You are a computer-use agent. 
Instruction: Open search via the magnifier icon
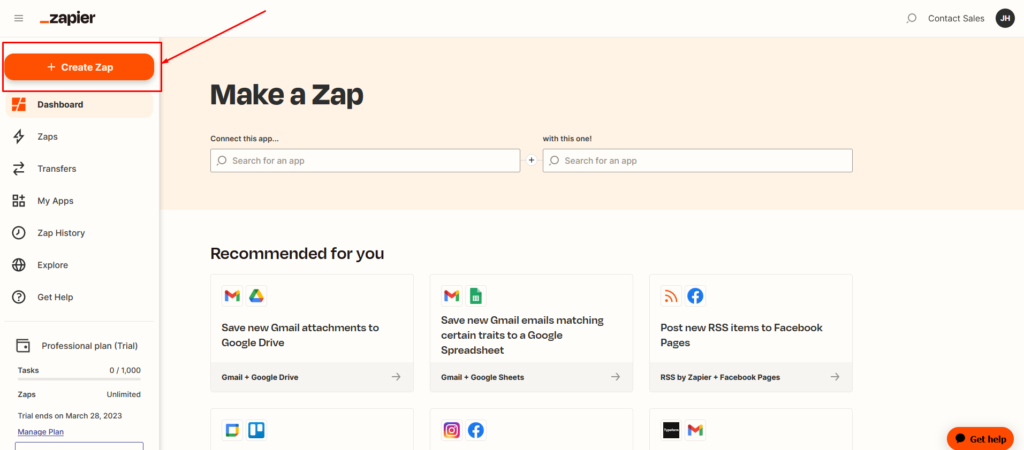click(912, 18)
